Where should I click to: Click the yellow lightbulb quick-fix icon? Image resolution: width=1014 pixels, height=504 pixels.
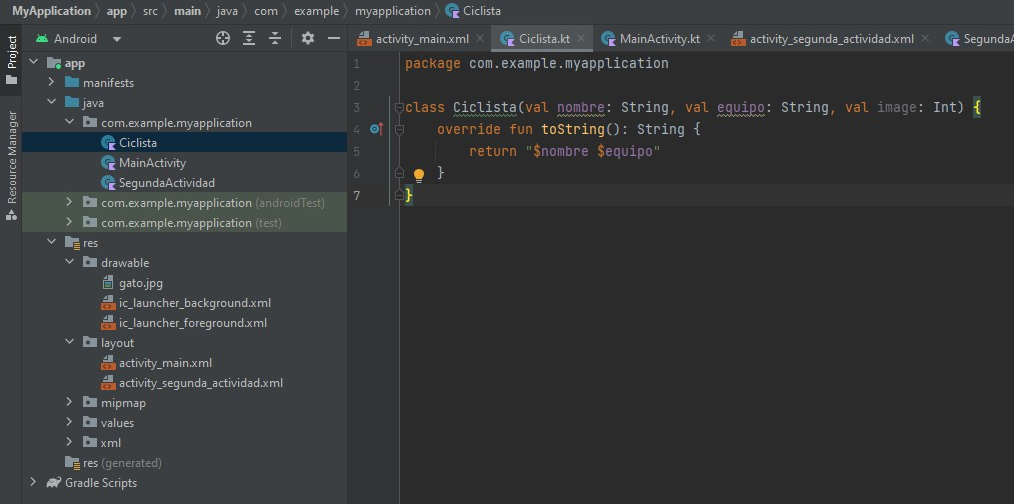[419, 175]
